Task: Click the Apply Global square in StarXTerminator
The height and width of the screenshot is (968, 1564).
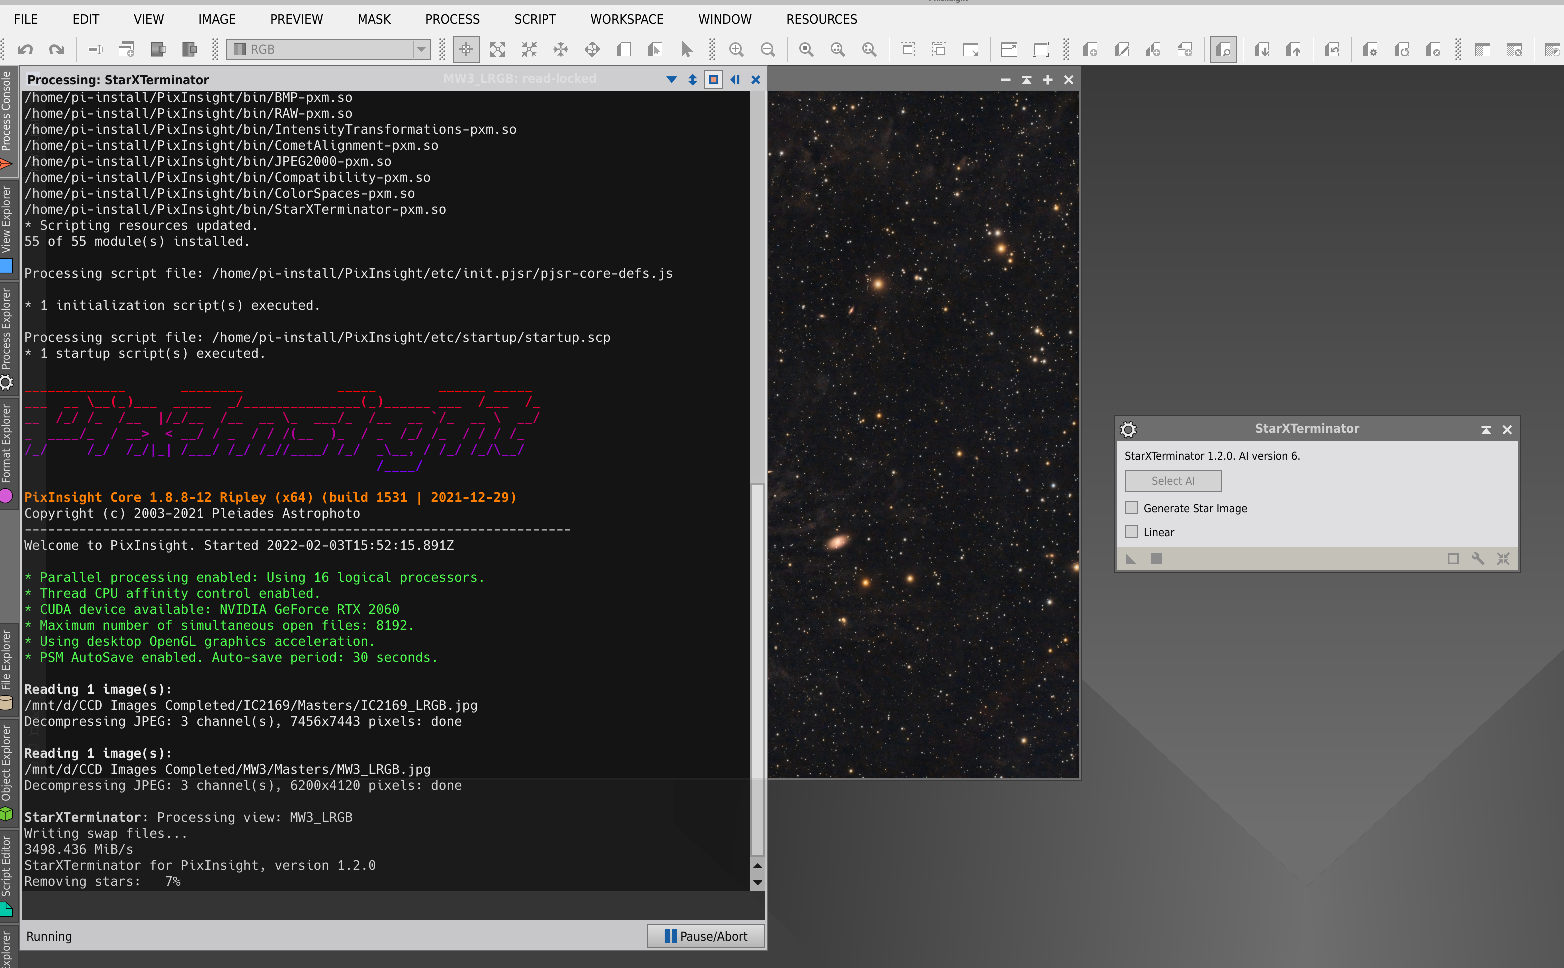Action: point(1156,559)
